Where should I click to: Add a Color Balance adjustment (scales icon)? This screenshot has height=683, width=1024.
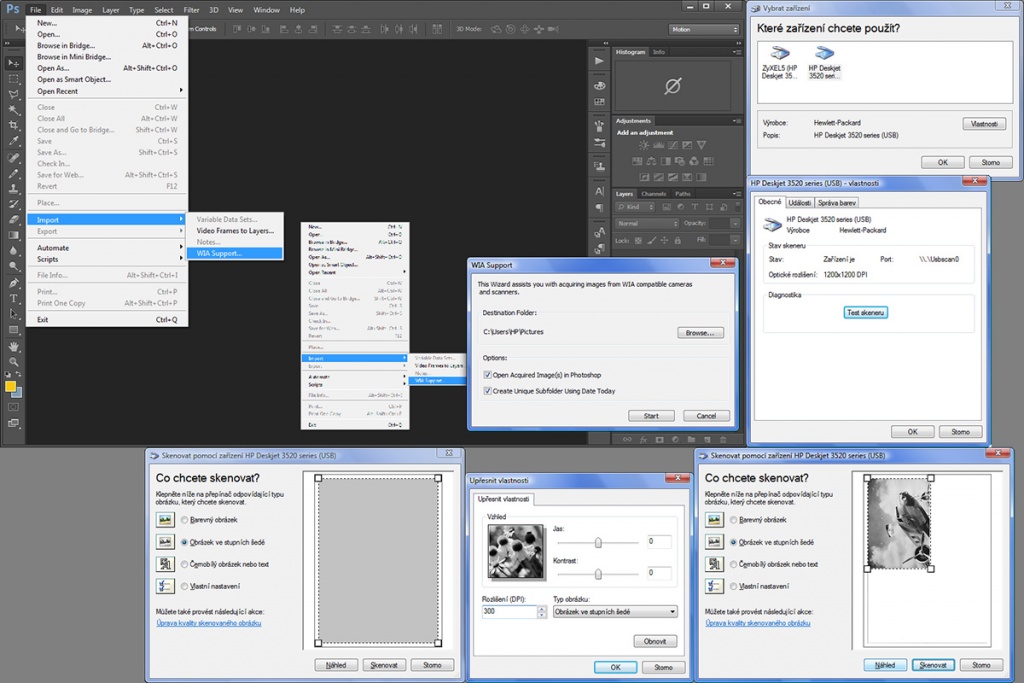650,161
